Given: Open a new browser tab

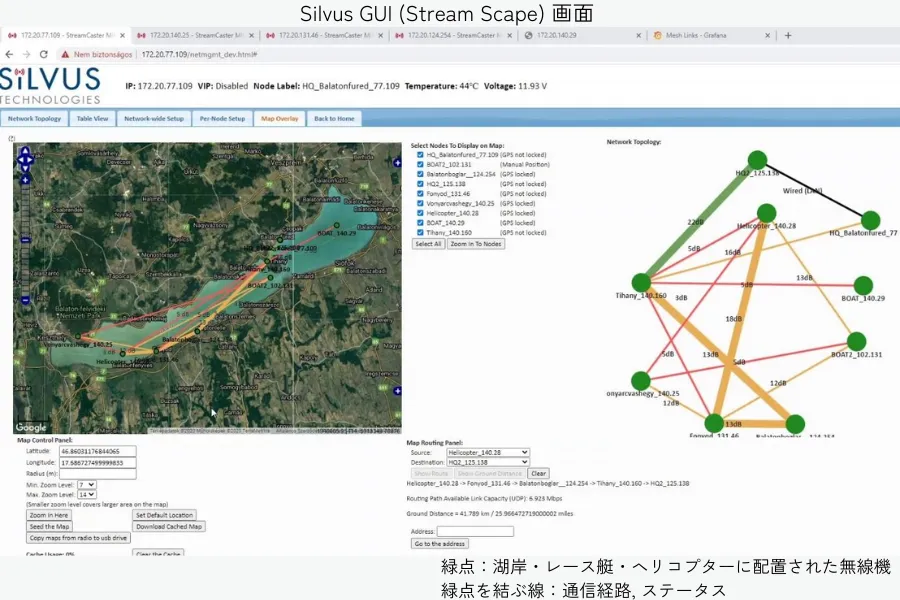Looking at the screenshot, I should click(788, 35).
